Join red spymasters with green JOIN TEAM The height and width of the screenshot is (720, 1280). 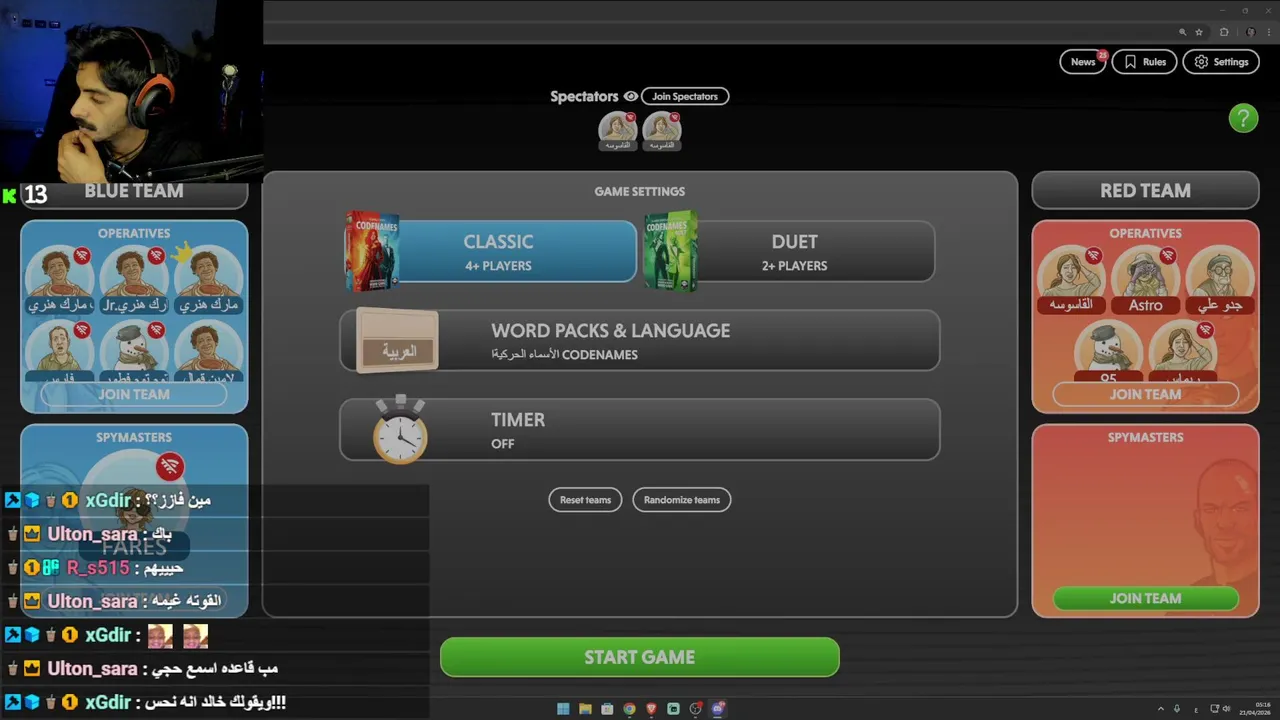[x=1145, y=598]
